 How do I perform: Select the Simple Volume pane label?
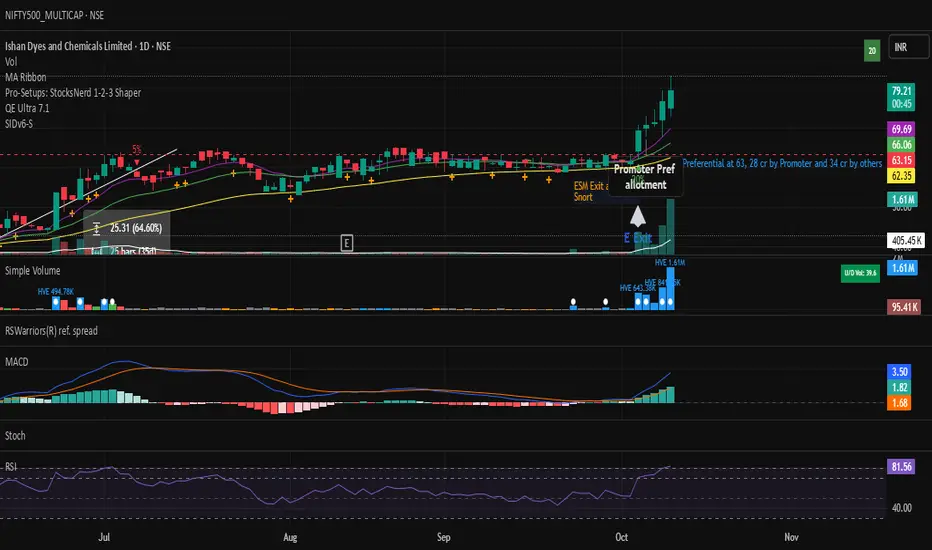pyautogui.click(x=33, y=271)
